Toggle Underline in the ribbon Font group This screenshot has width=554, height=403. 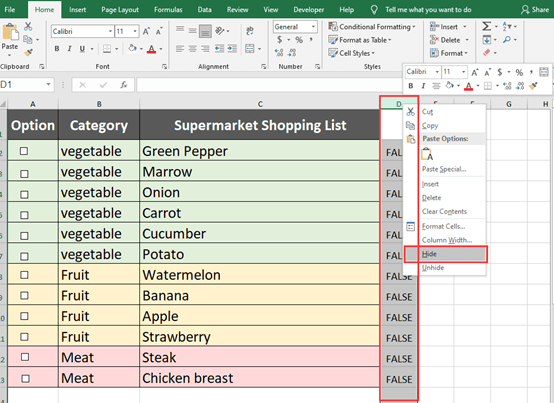82,49
